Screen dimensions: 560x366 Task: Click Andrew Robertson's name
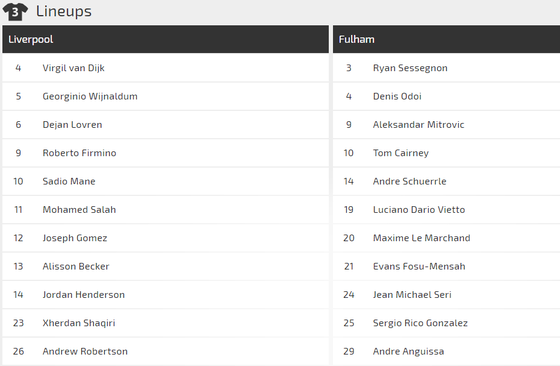[x=85, y=351]
